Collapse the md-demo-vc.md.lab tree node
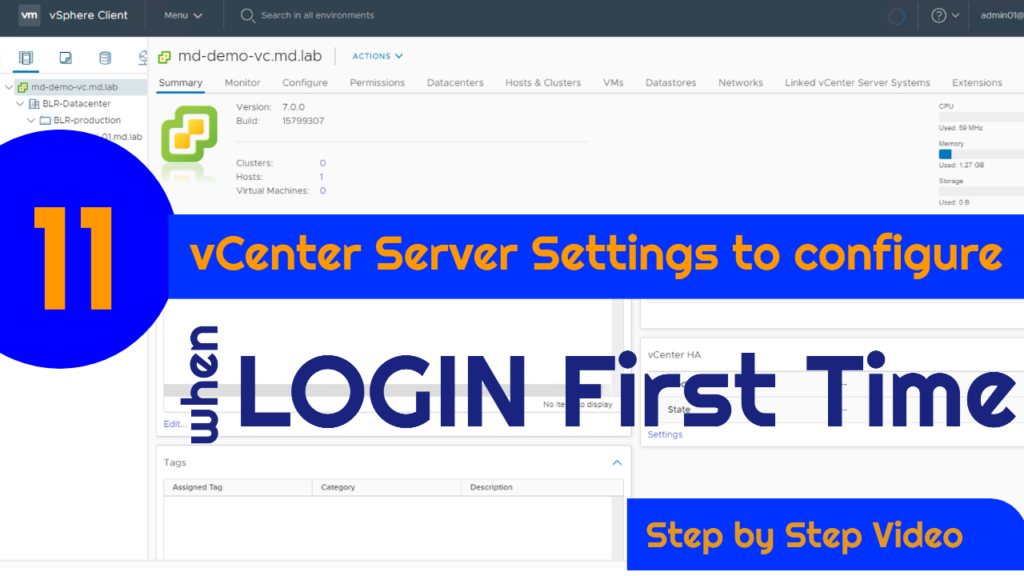Viewport: 1024px width, 576px height. pos(8,87)
